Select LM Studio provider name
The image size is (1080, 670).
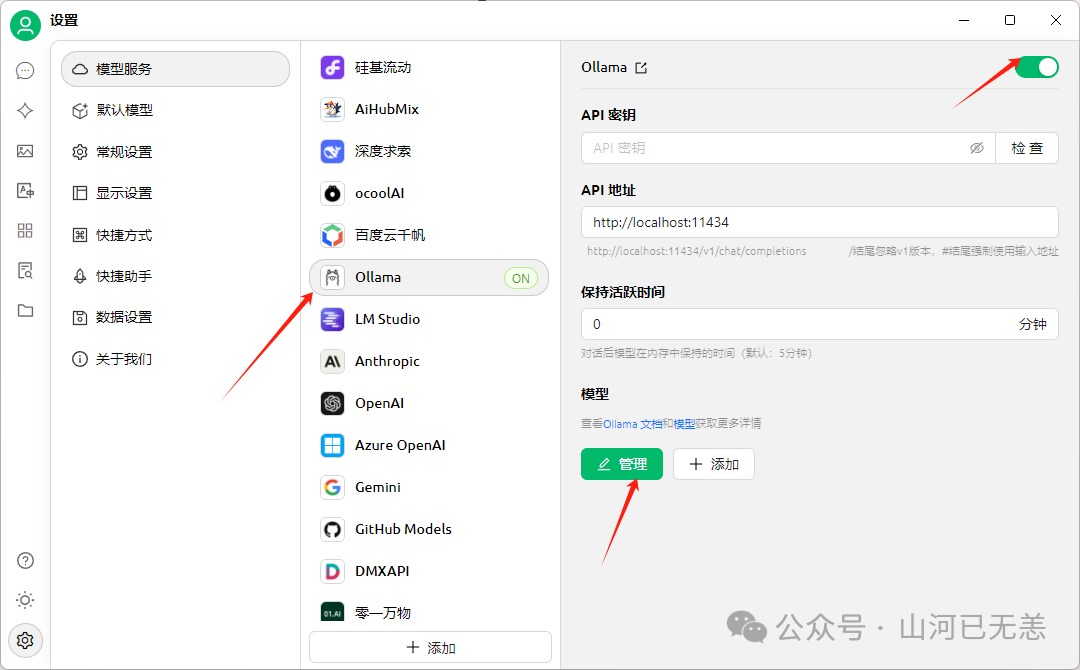(x=387, y=320)
